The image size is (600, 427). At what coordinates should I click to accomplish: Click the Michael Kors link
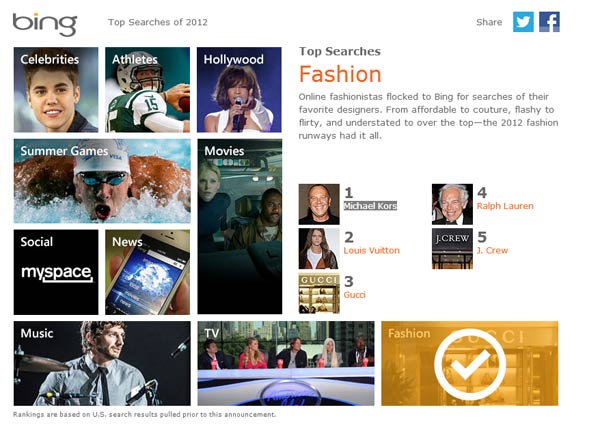[370, 206]
